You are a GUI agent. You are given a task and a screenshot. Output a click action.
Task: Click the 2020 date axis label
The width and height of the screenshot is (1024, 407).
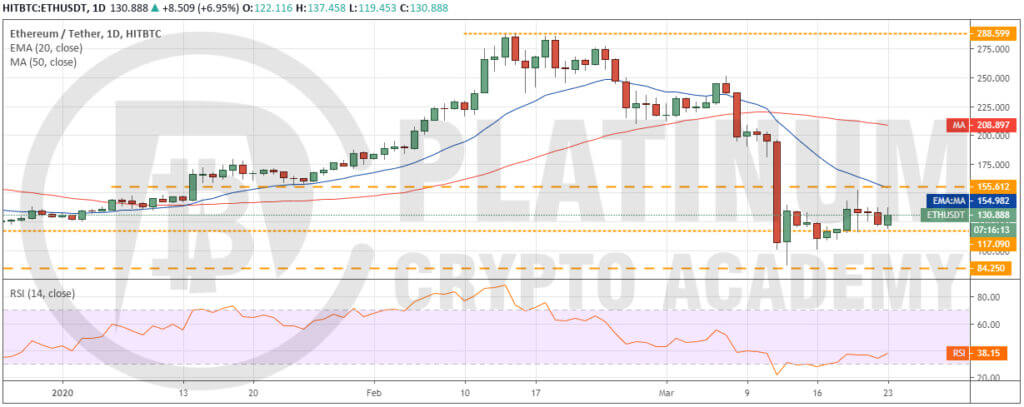[63, 394]
